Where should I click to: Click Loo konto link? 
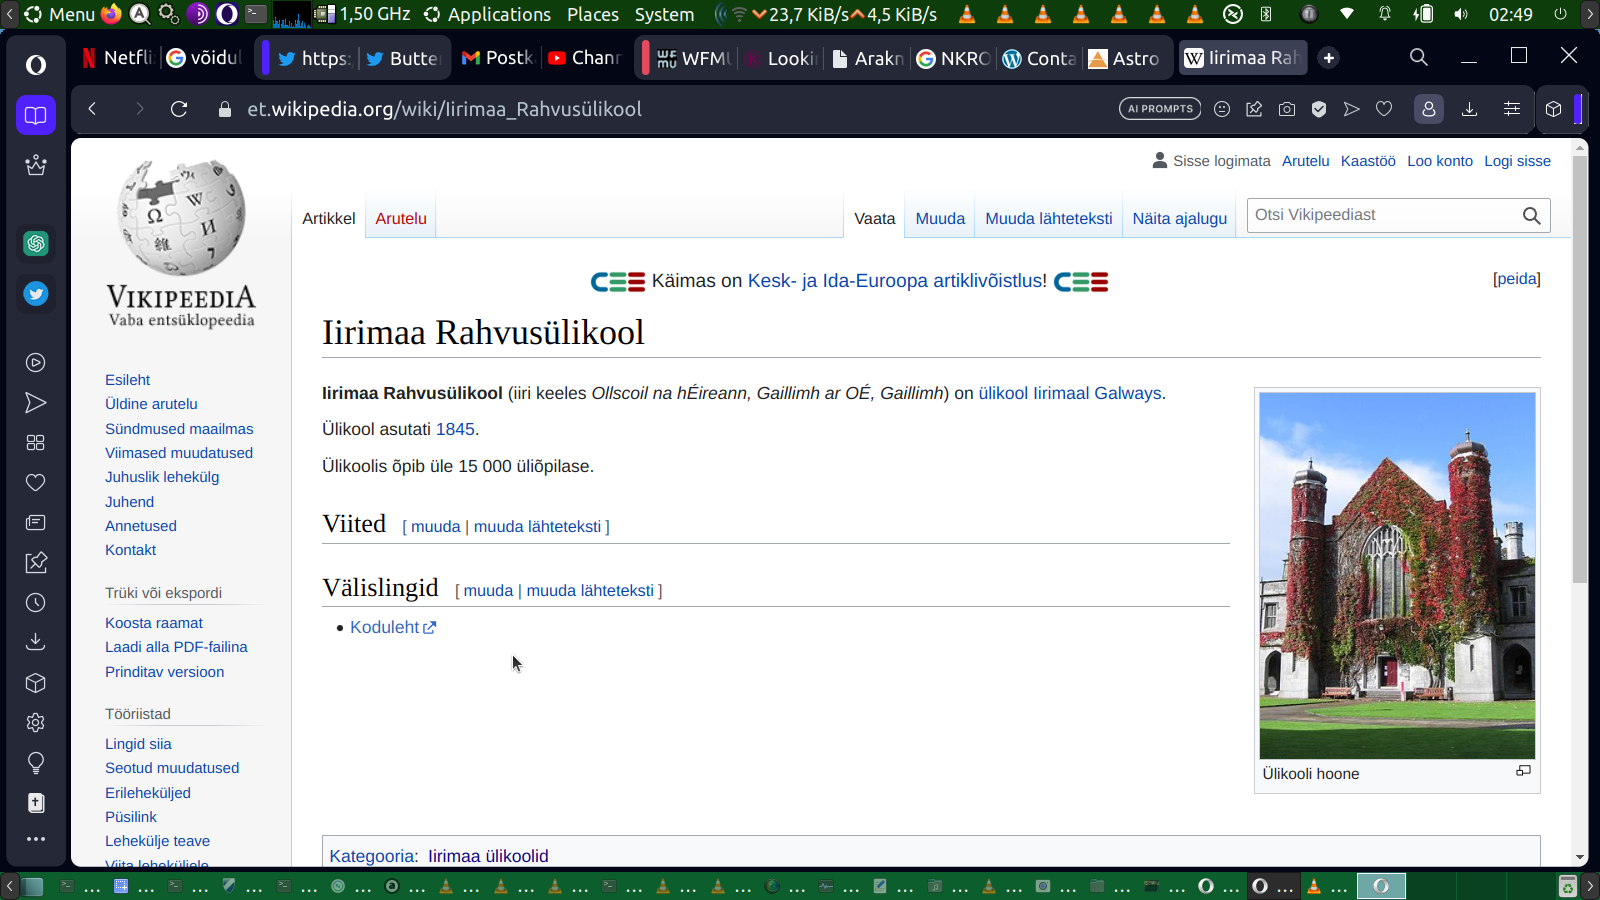point(1440,161)
